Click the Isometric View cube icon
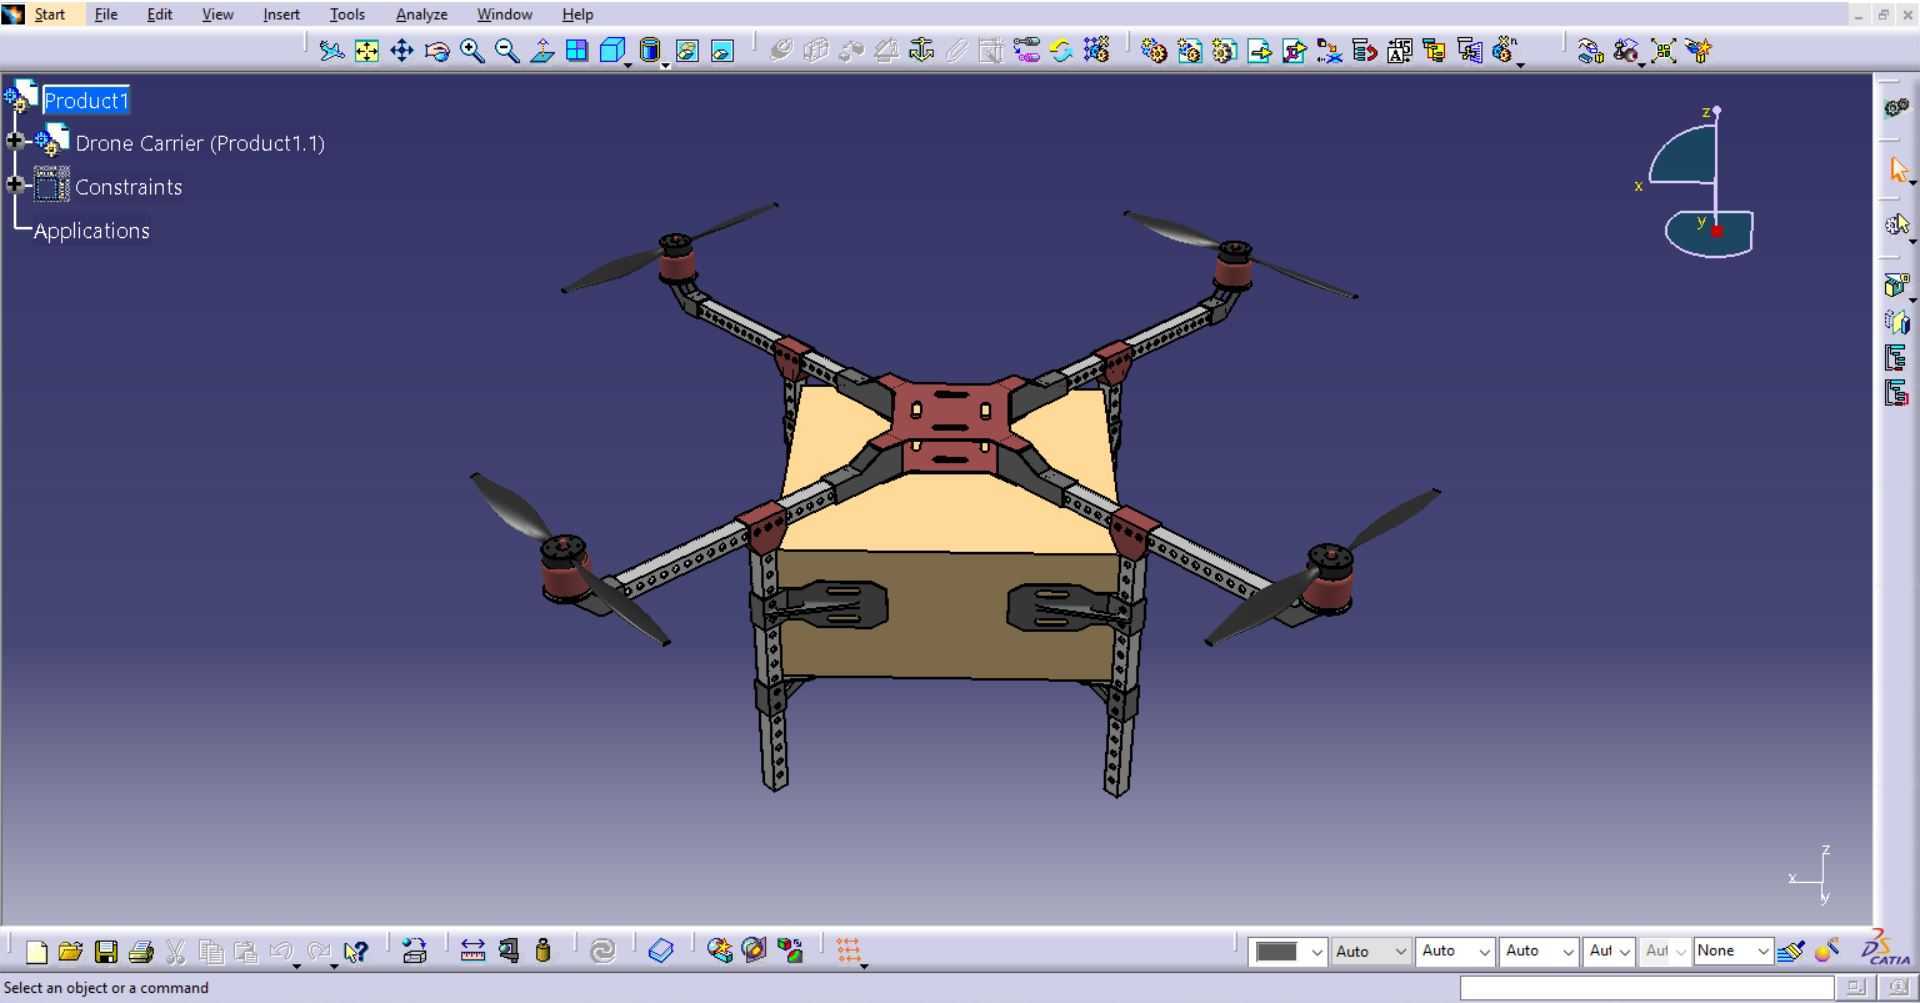The width and height of the screenshot is (1920, 1003). [611, 50]
